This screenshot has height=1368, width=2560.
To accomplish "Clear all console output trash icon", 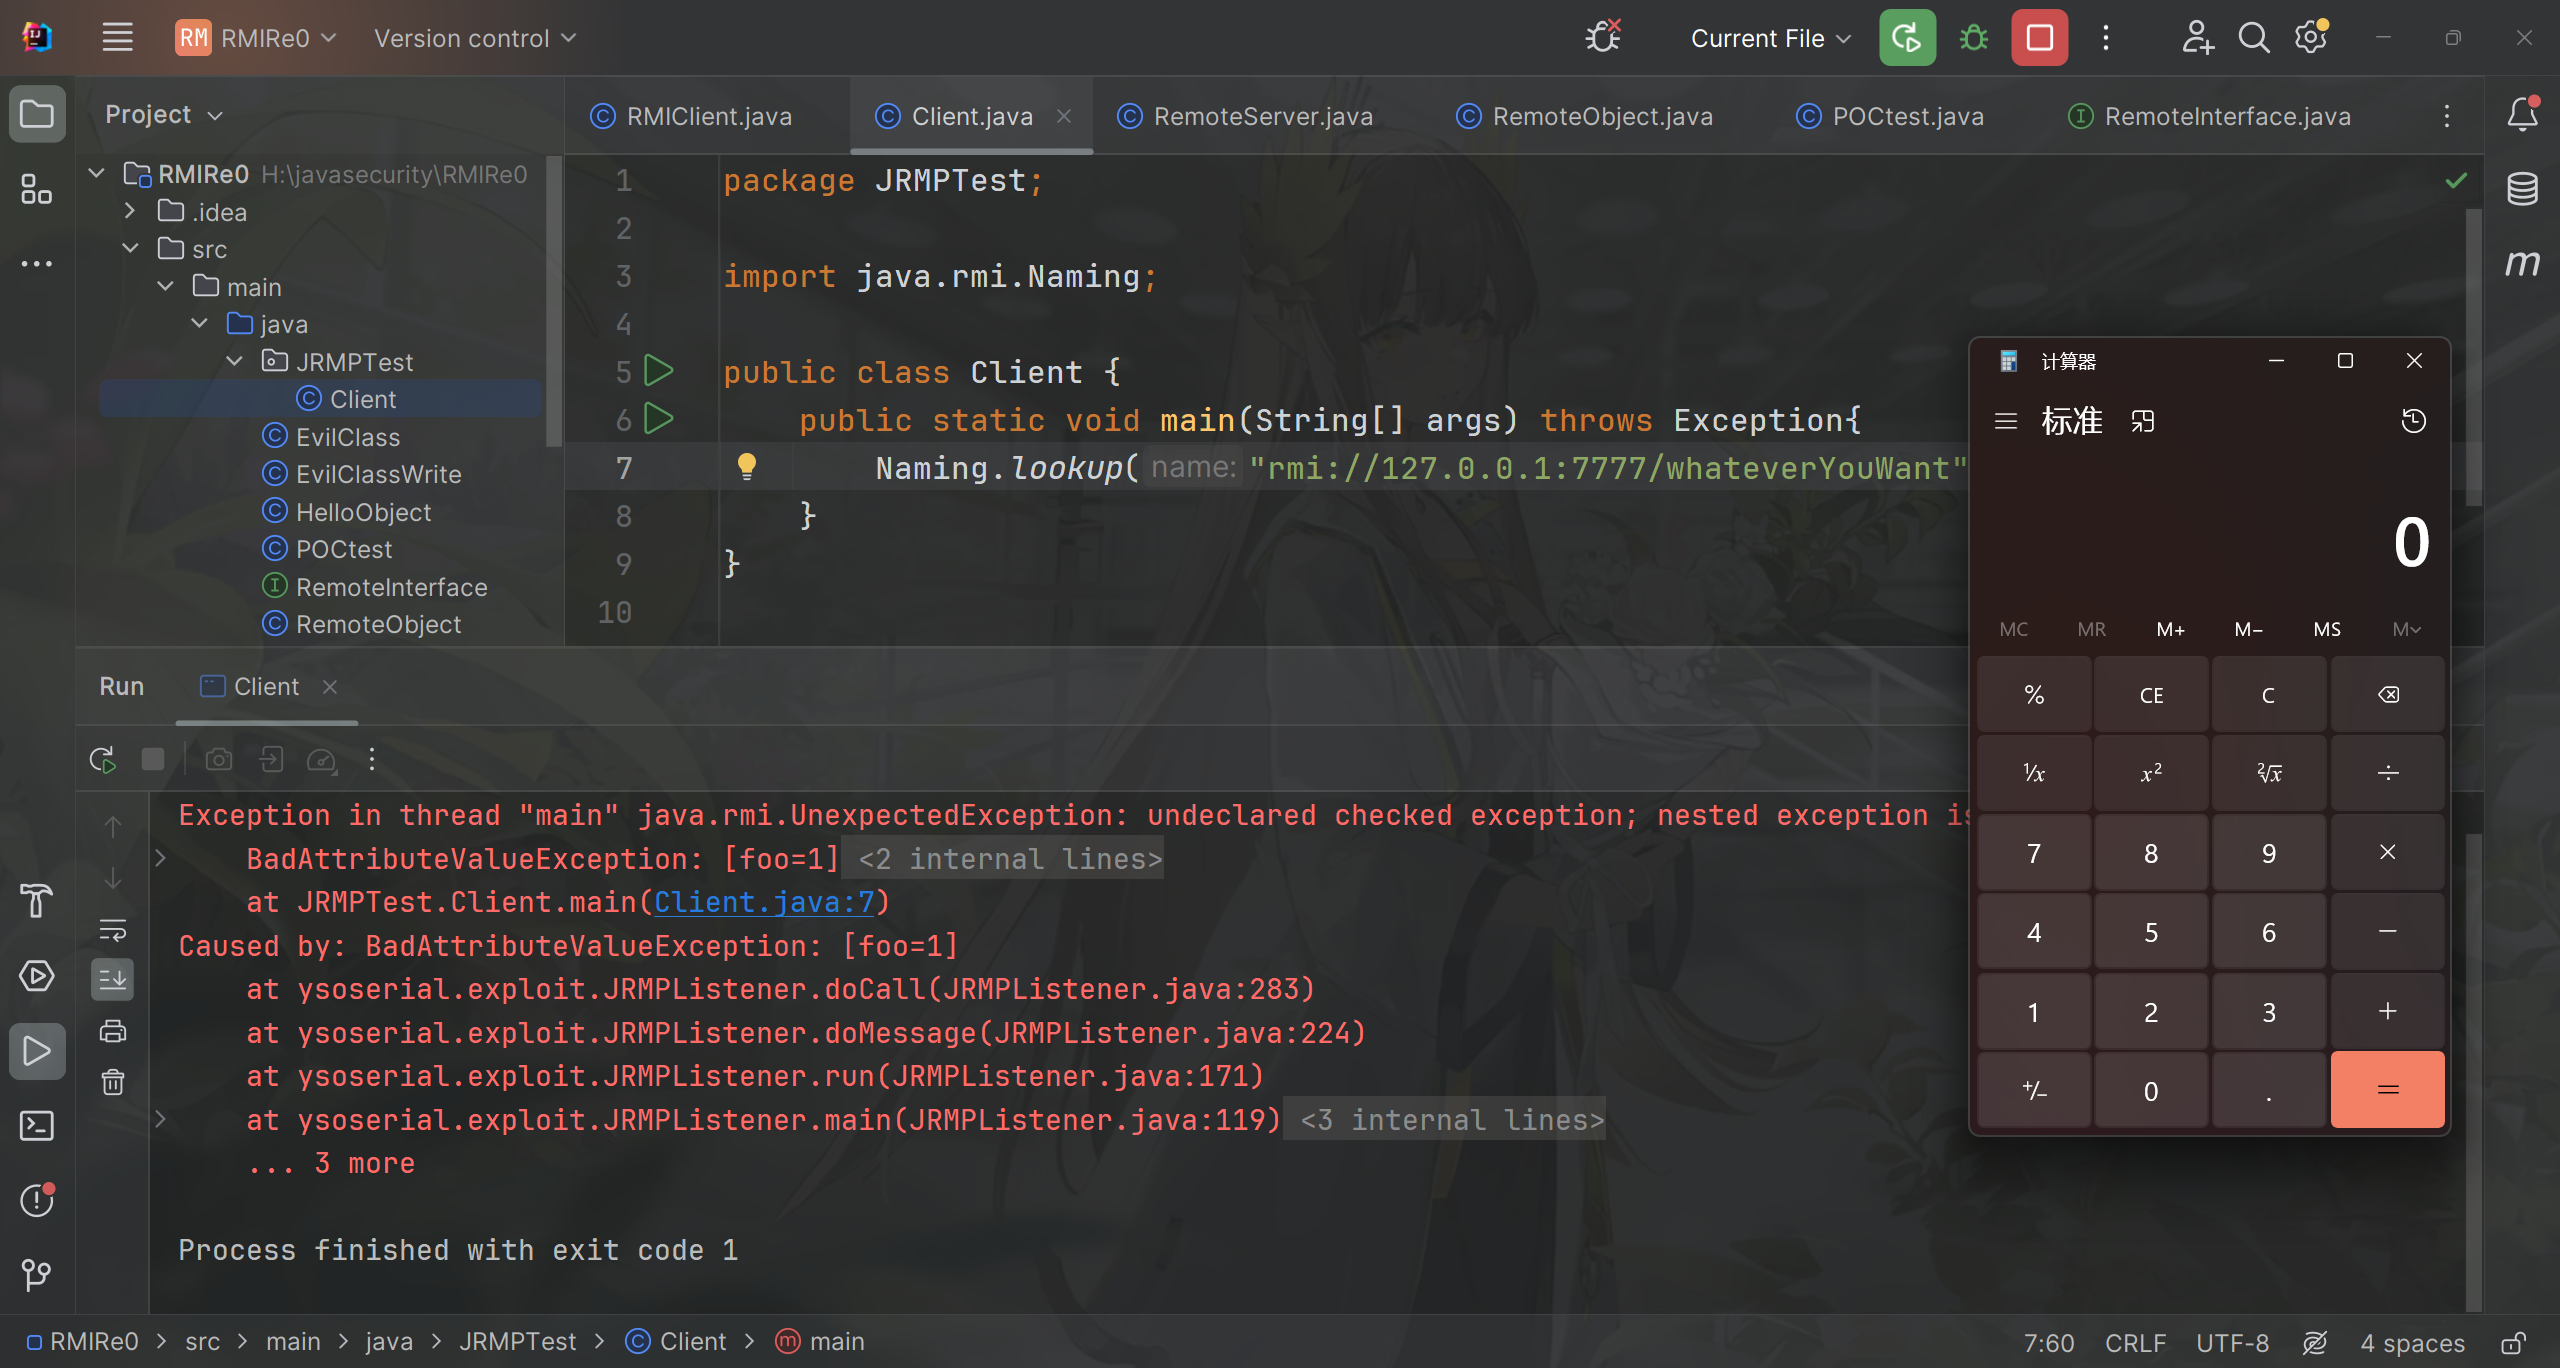I will 113,1082.
